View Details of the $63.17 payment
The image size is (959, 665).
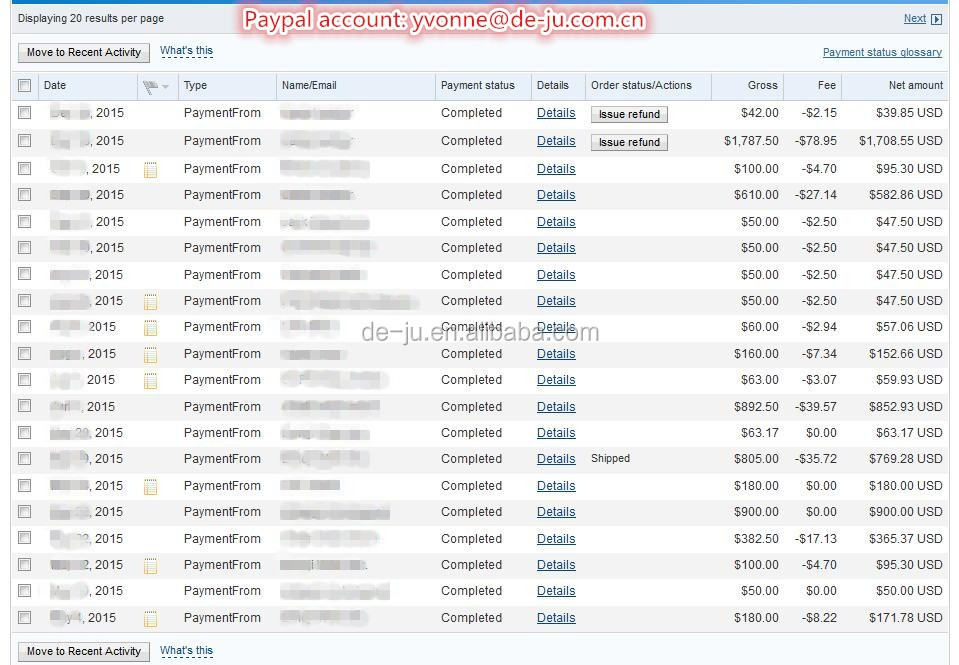556,433
